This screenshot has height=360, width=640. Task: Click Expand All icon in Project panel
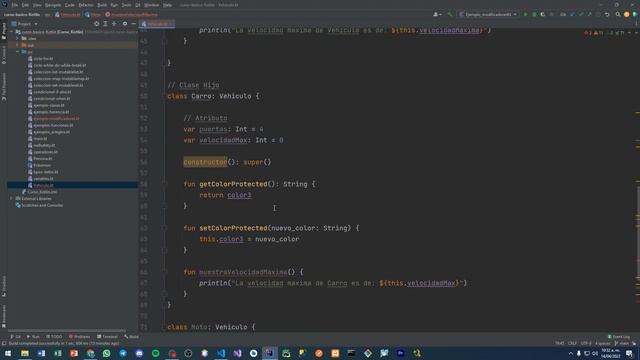tap(105, 24)
